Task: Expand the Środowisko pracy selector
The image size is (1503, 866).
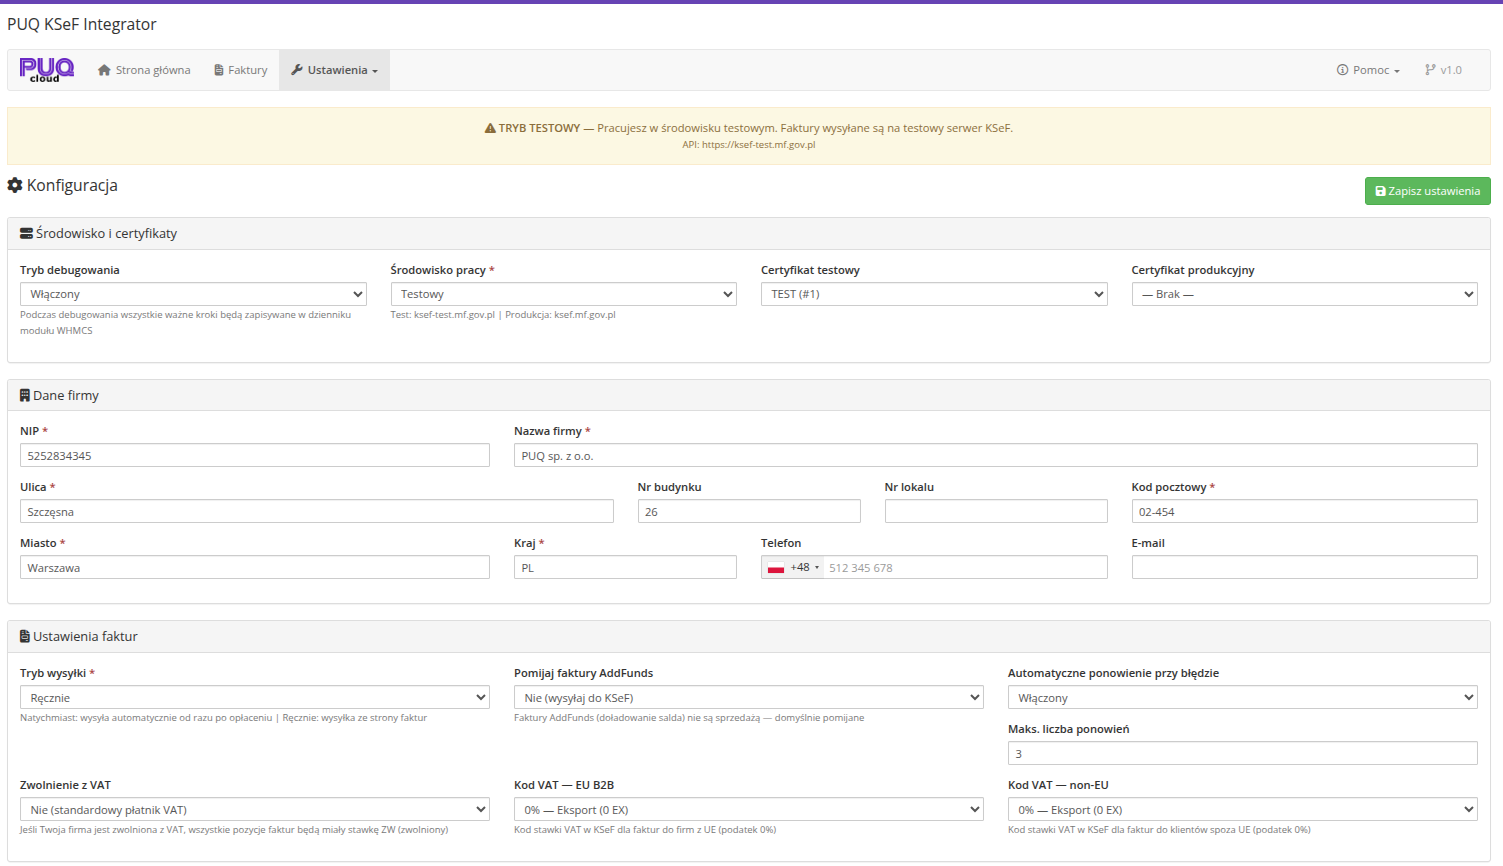Action: pos(563,294)
